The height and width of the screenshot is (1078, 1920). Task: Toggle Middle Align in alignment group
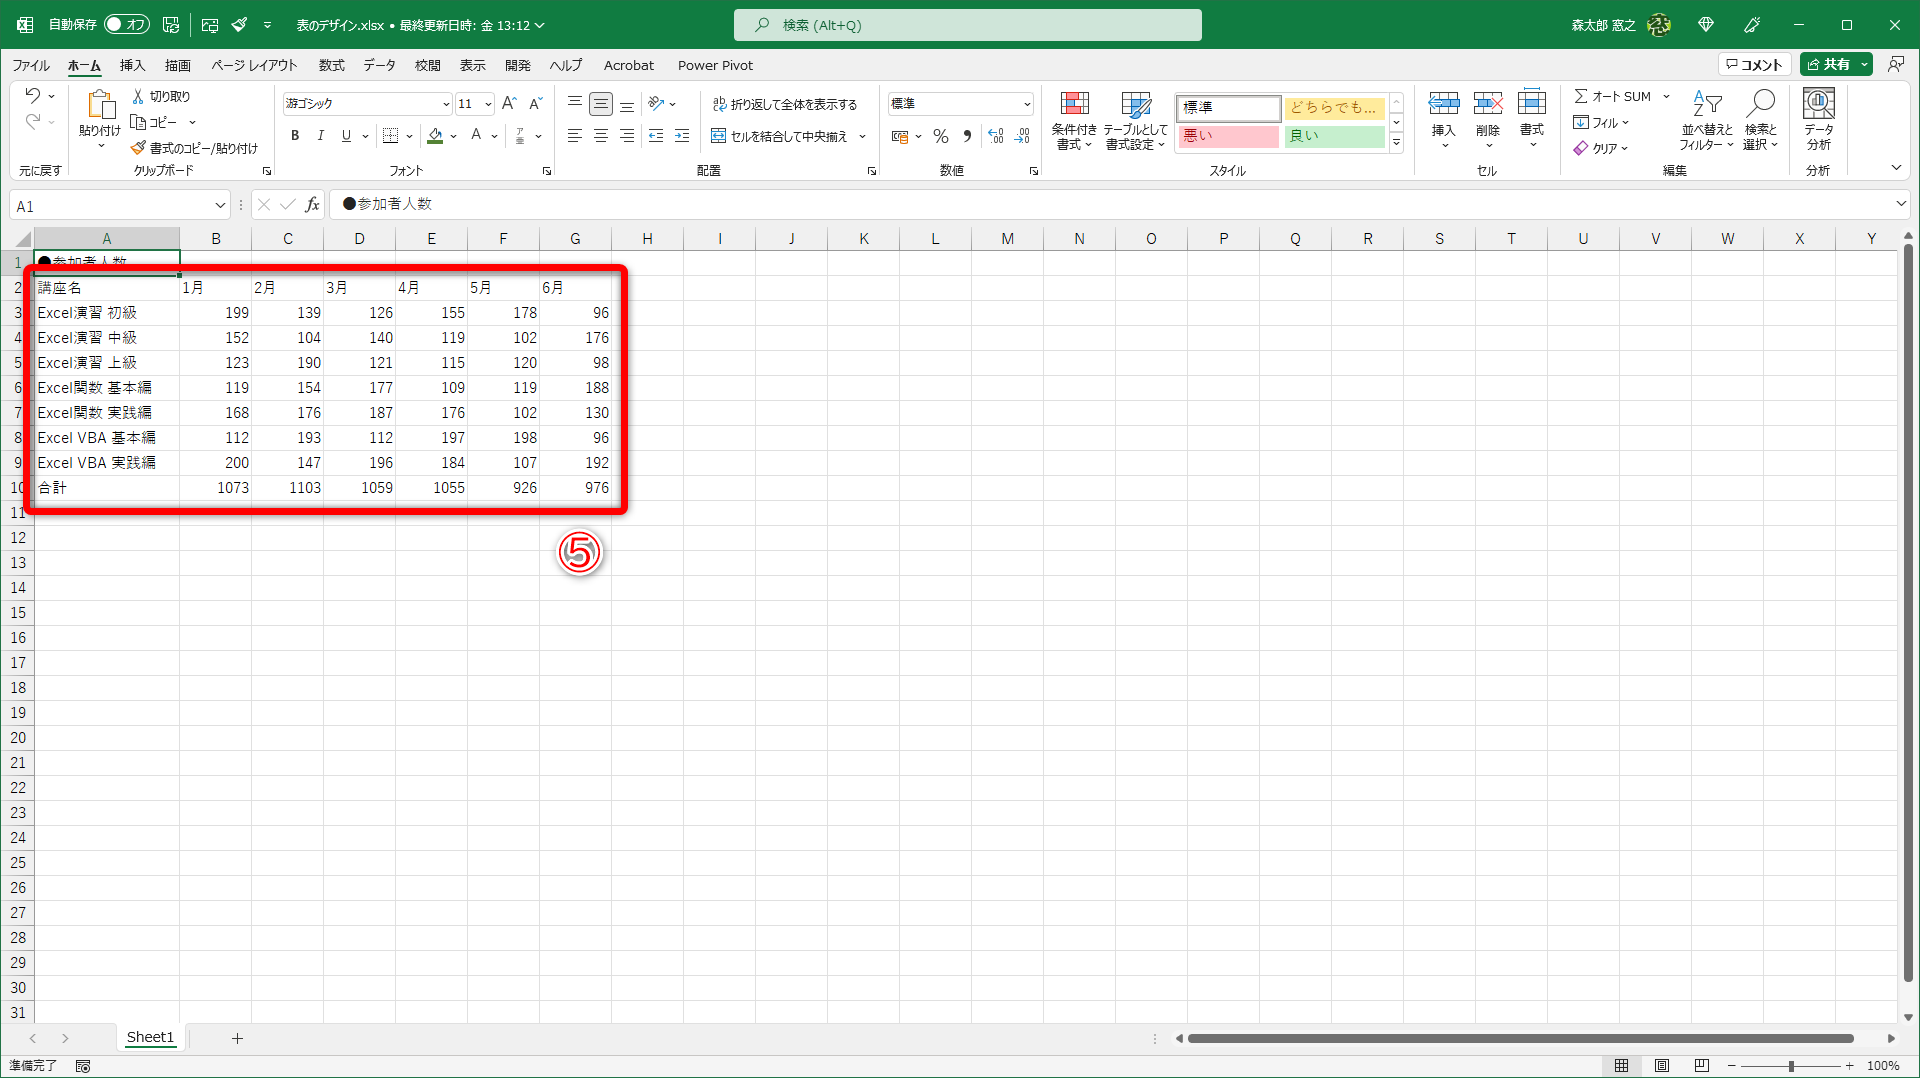(601, 104)
